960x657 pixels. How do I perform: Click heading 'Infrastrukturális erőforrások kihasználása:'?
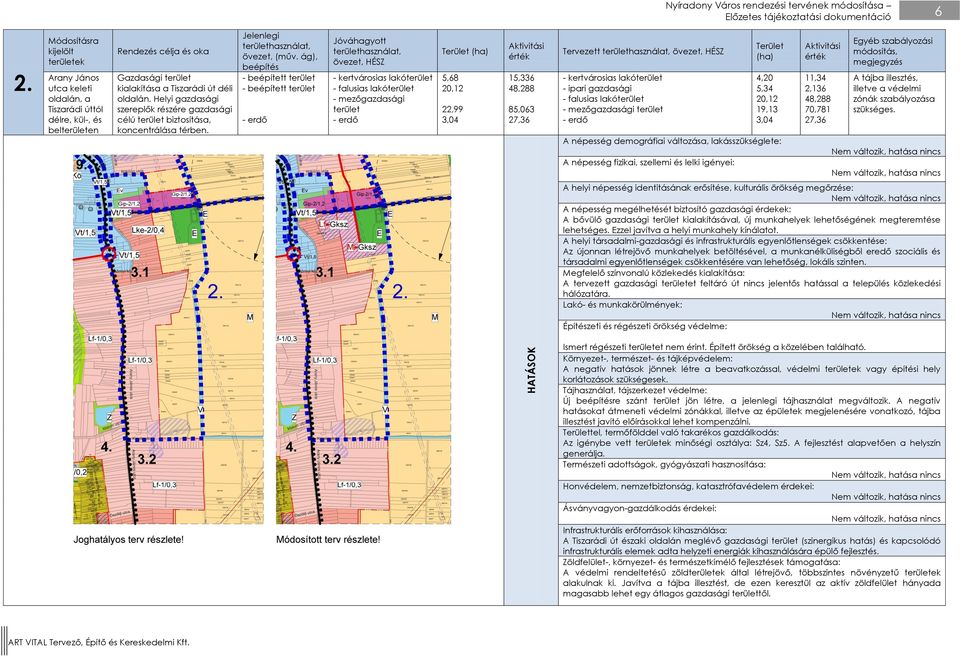(x=645, y=530)
